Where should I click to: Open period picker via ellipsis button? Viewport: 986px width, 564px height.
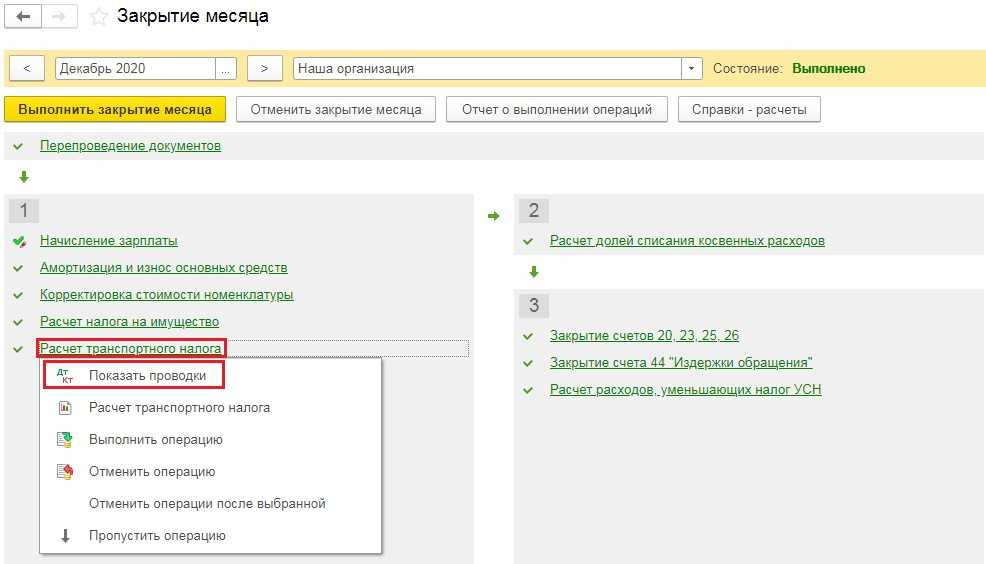[x=226, y=69]
